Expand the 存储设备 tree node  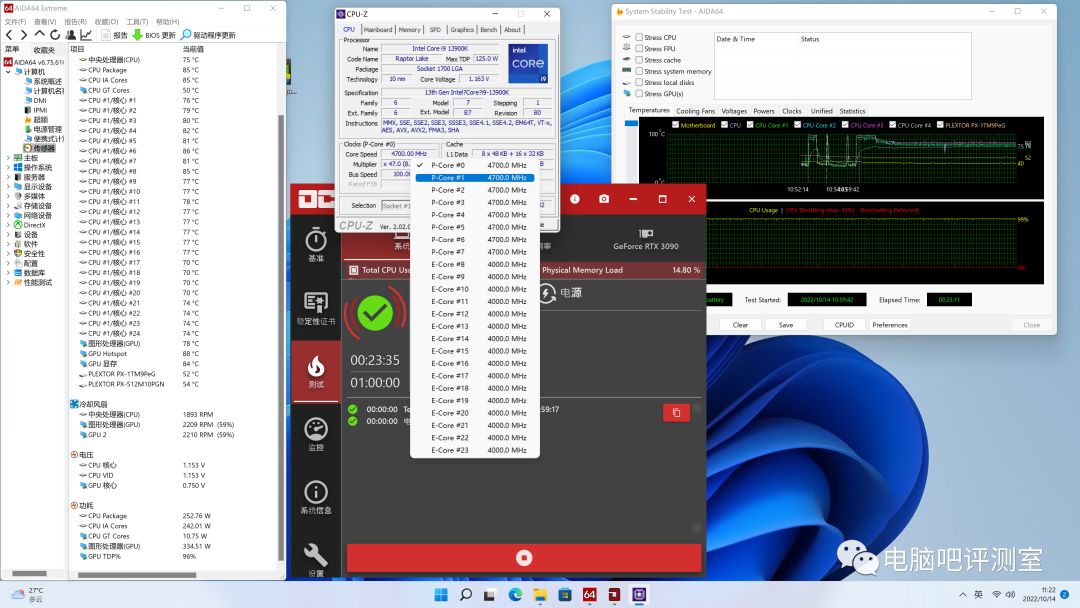tap(8, 205)
